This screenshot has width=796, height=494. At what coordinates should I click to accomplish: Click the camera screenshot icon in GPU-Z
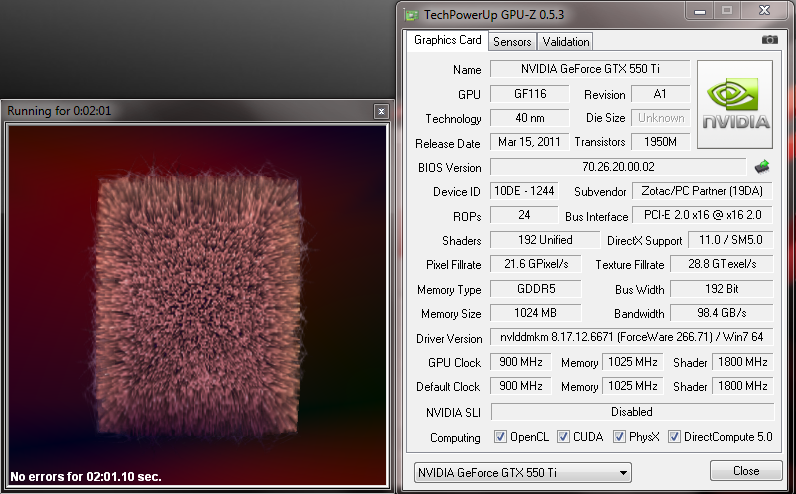(x=770, y=40)
